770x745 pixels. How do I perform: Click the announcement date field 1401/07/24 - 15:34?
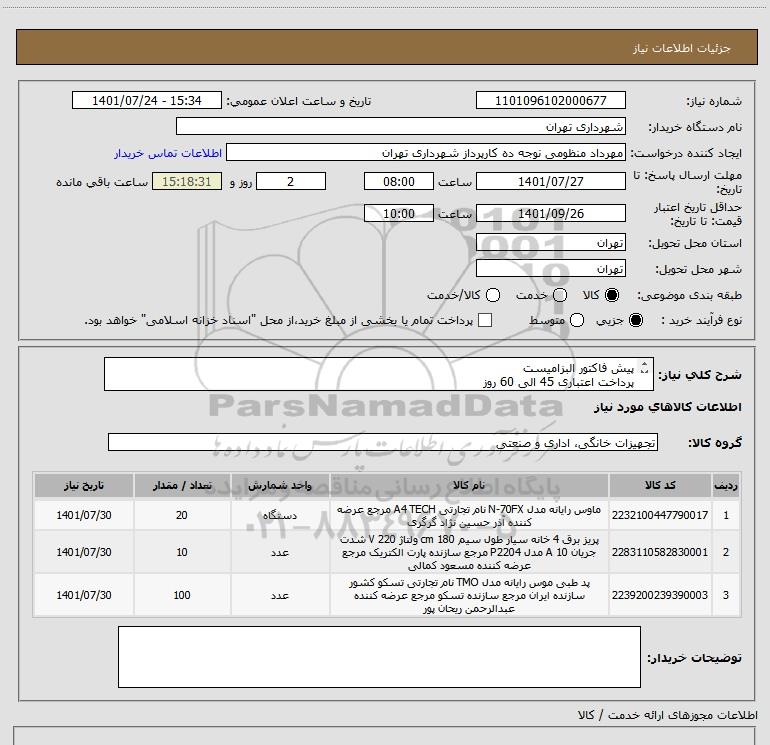(147, 100)
